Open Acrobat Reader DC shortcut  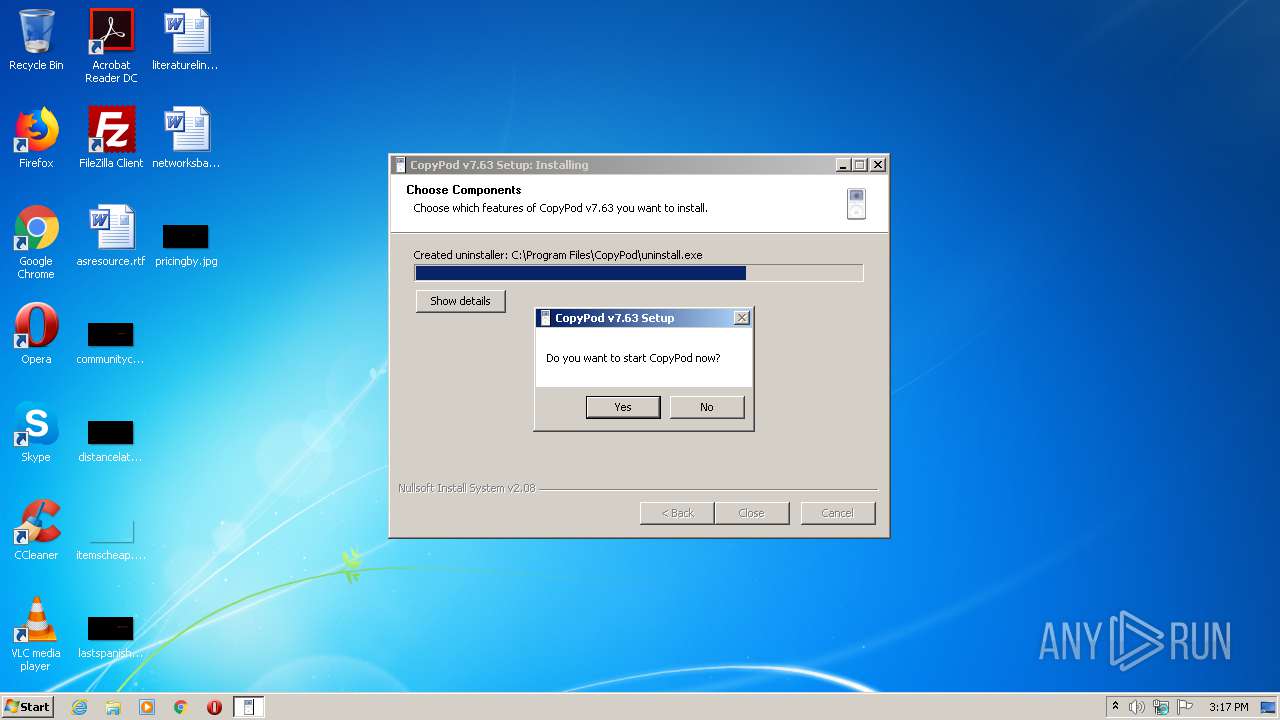tap(111, 46)
